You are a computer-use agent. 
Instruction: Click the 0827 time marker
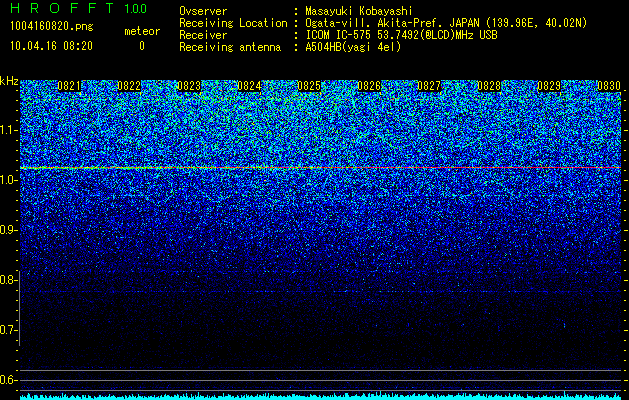tap(429, 86)
